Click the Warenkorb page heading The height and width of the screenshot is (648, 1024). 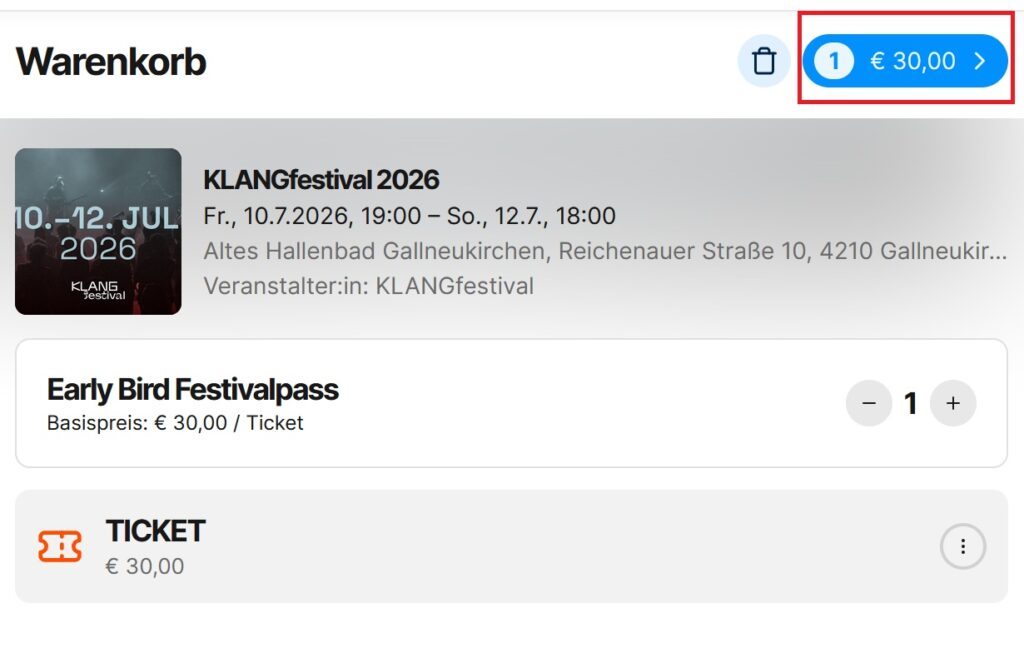click(111, 61)
